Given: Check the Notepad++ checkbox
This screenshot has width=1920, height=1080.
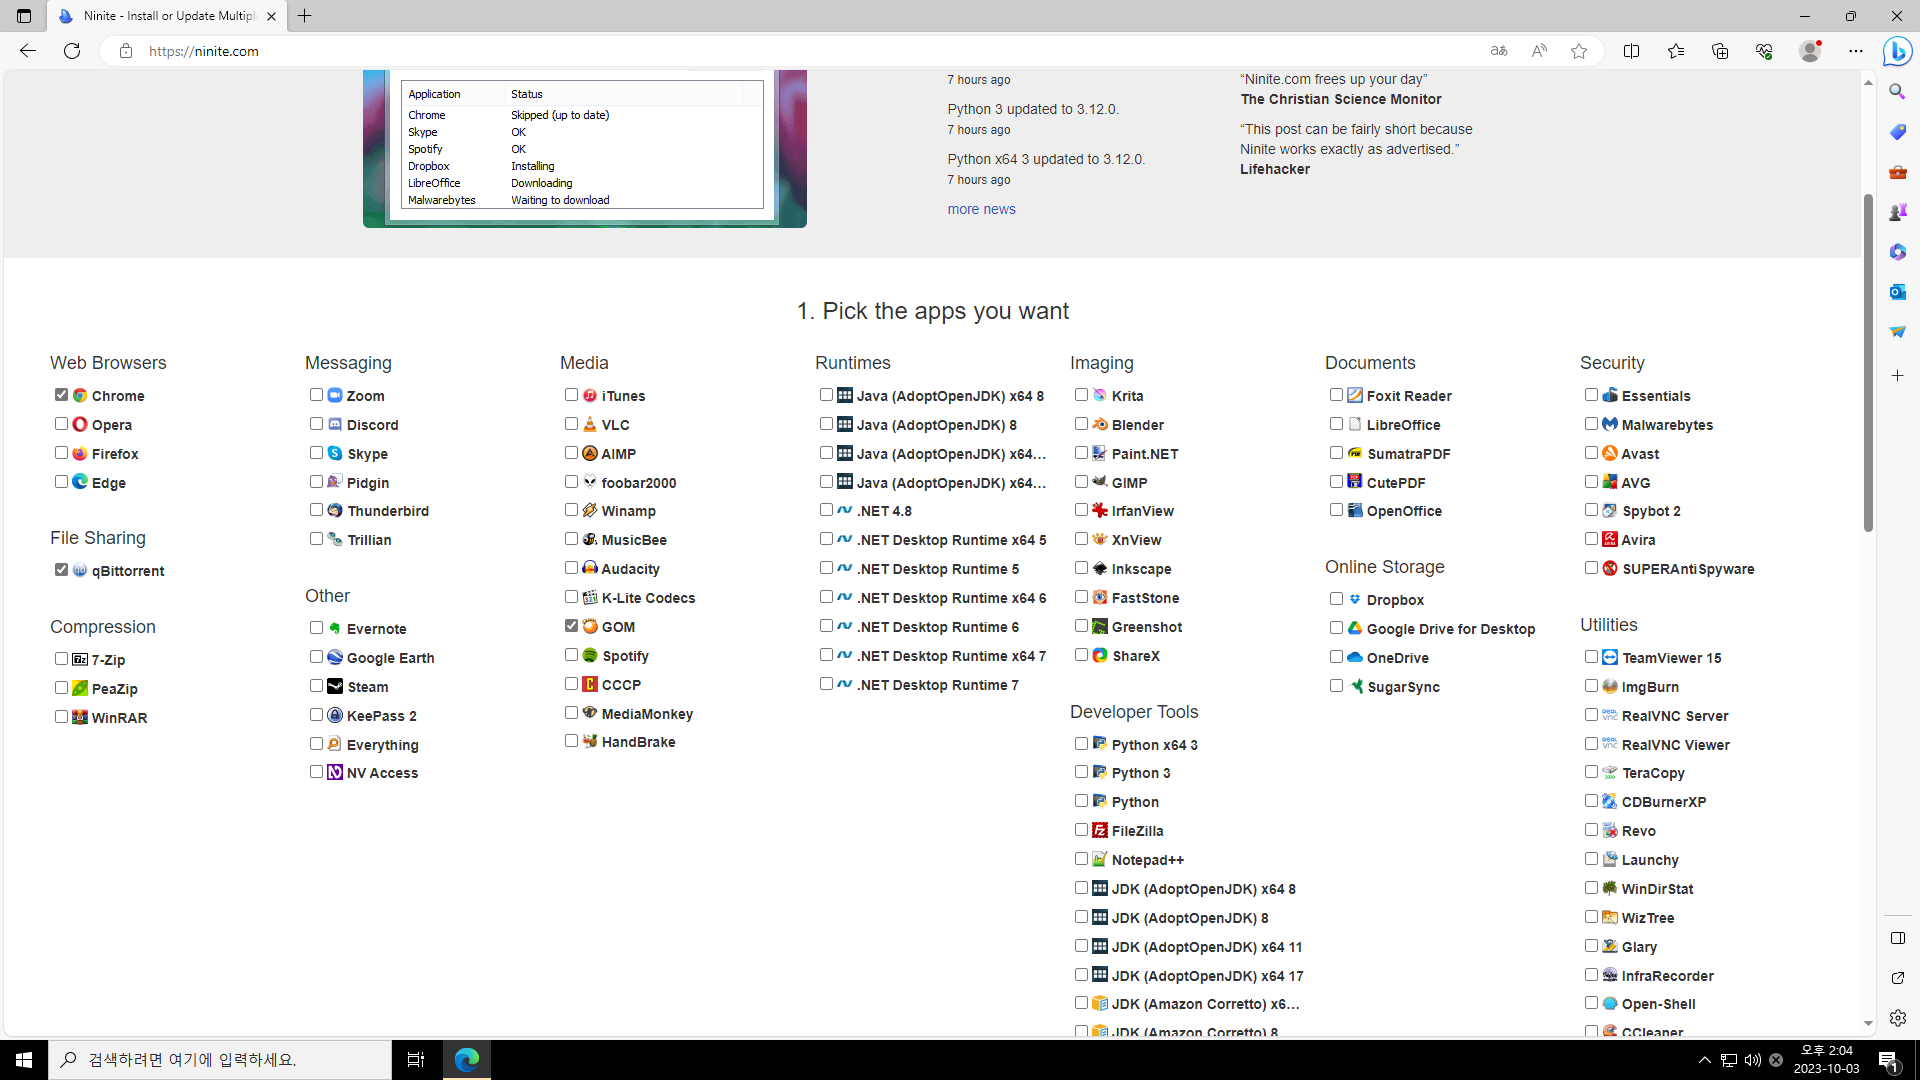Looking at the screenshot, I should coord(1082,859).
